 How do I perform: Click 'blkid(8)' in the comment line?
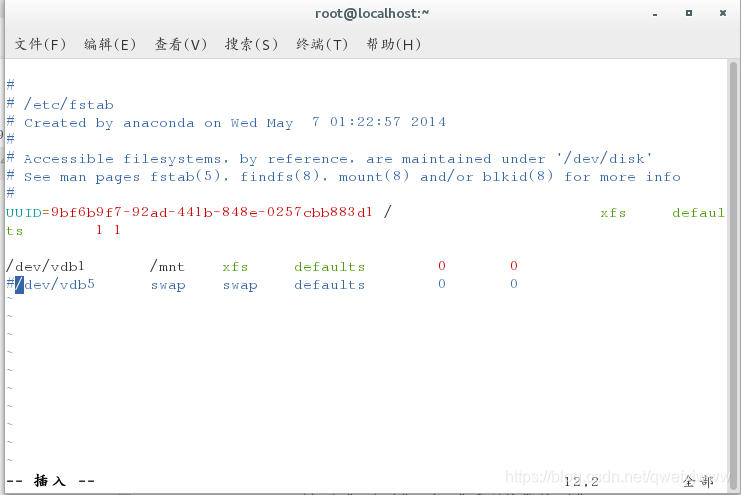coord(517,176)
